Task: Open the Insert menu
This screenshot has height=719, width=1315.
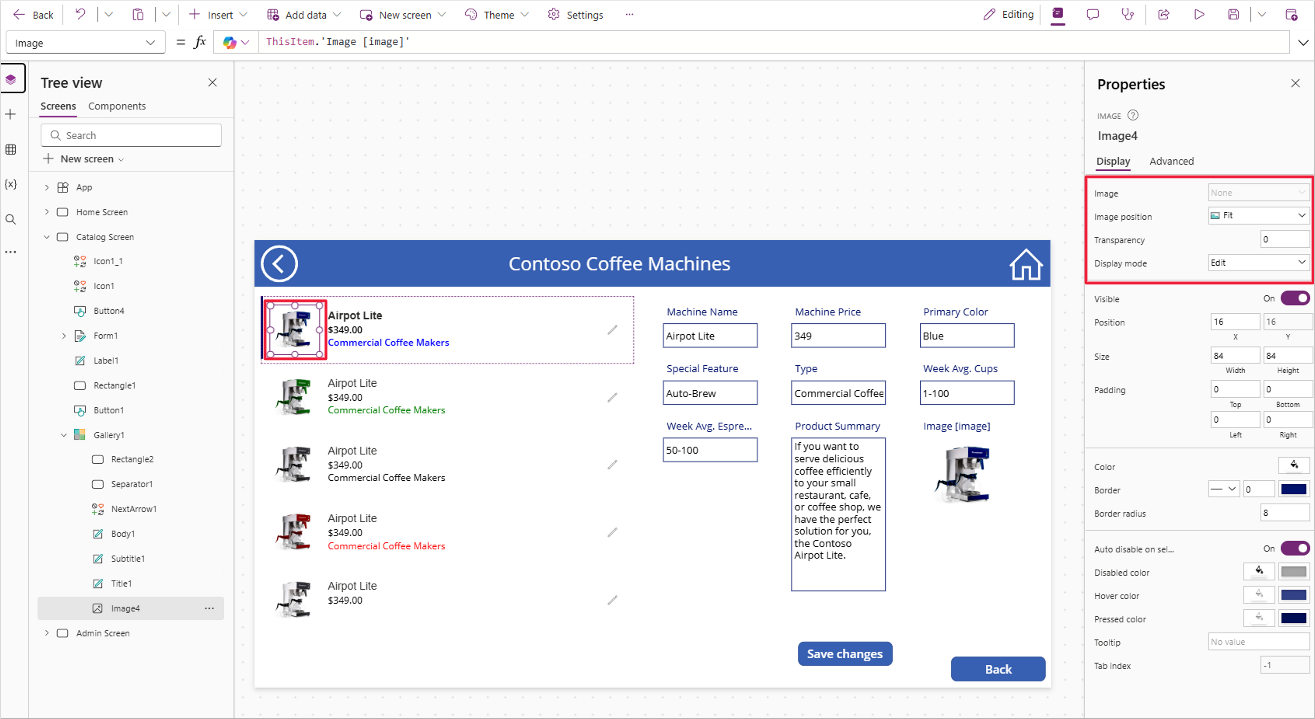Action: (x=218, y=15)
